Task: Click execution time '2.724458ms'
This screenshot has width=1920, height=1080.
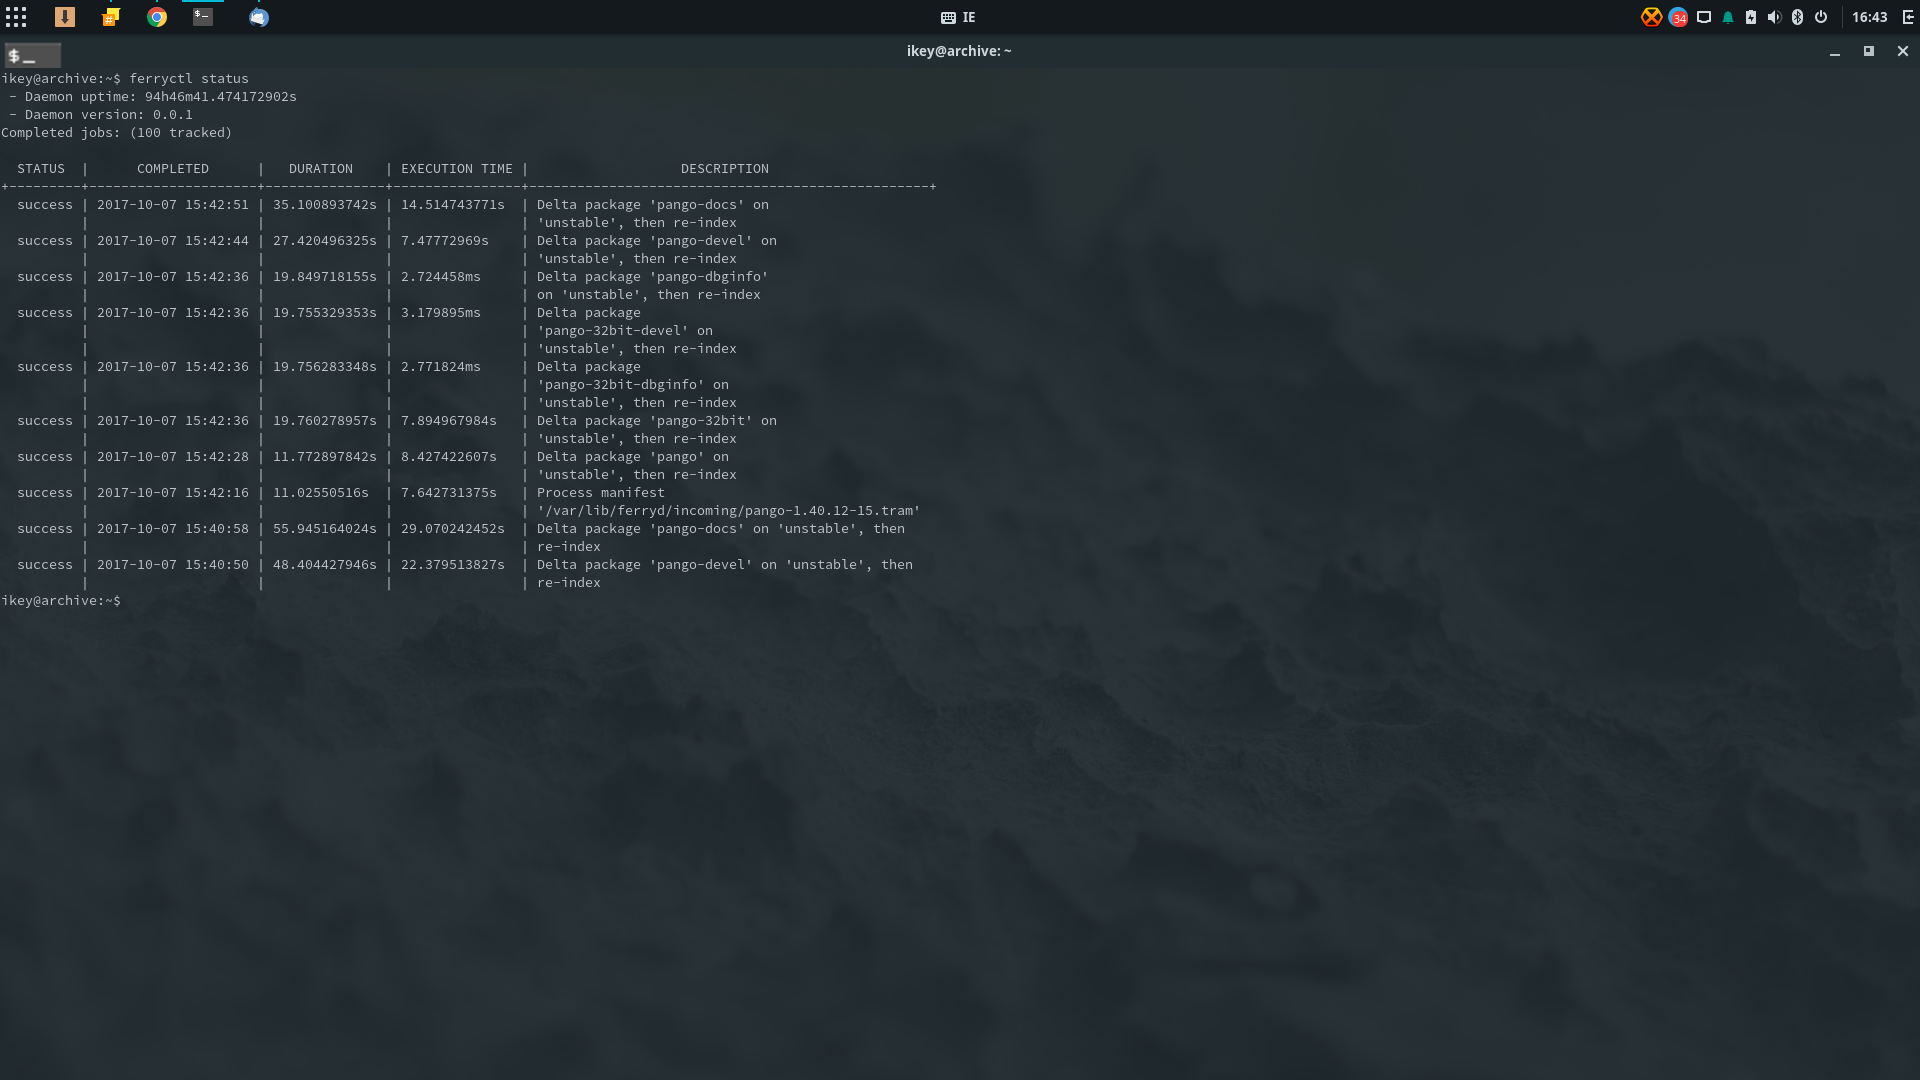Action: click(x=441, y=276)
